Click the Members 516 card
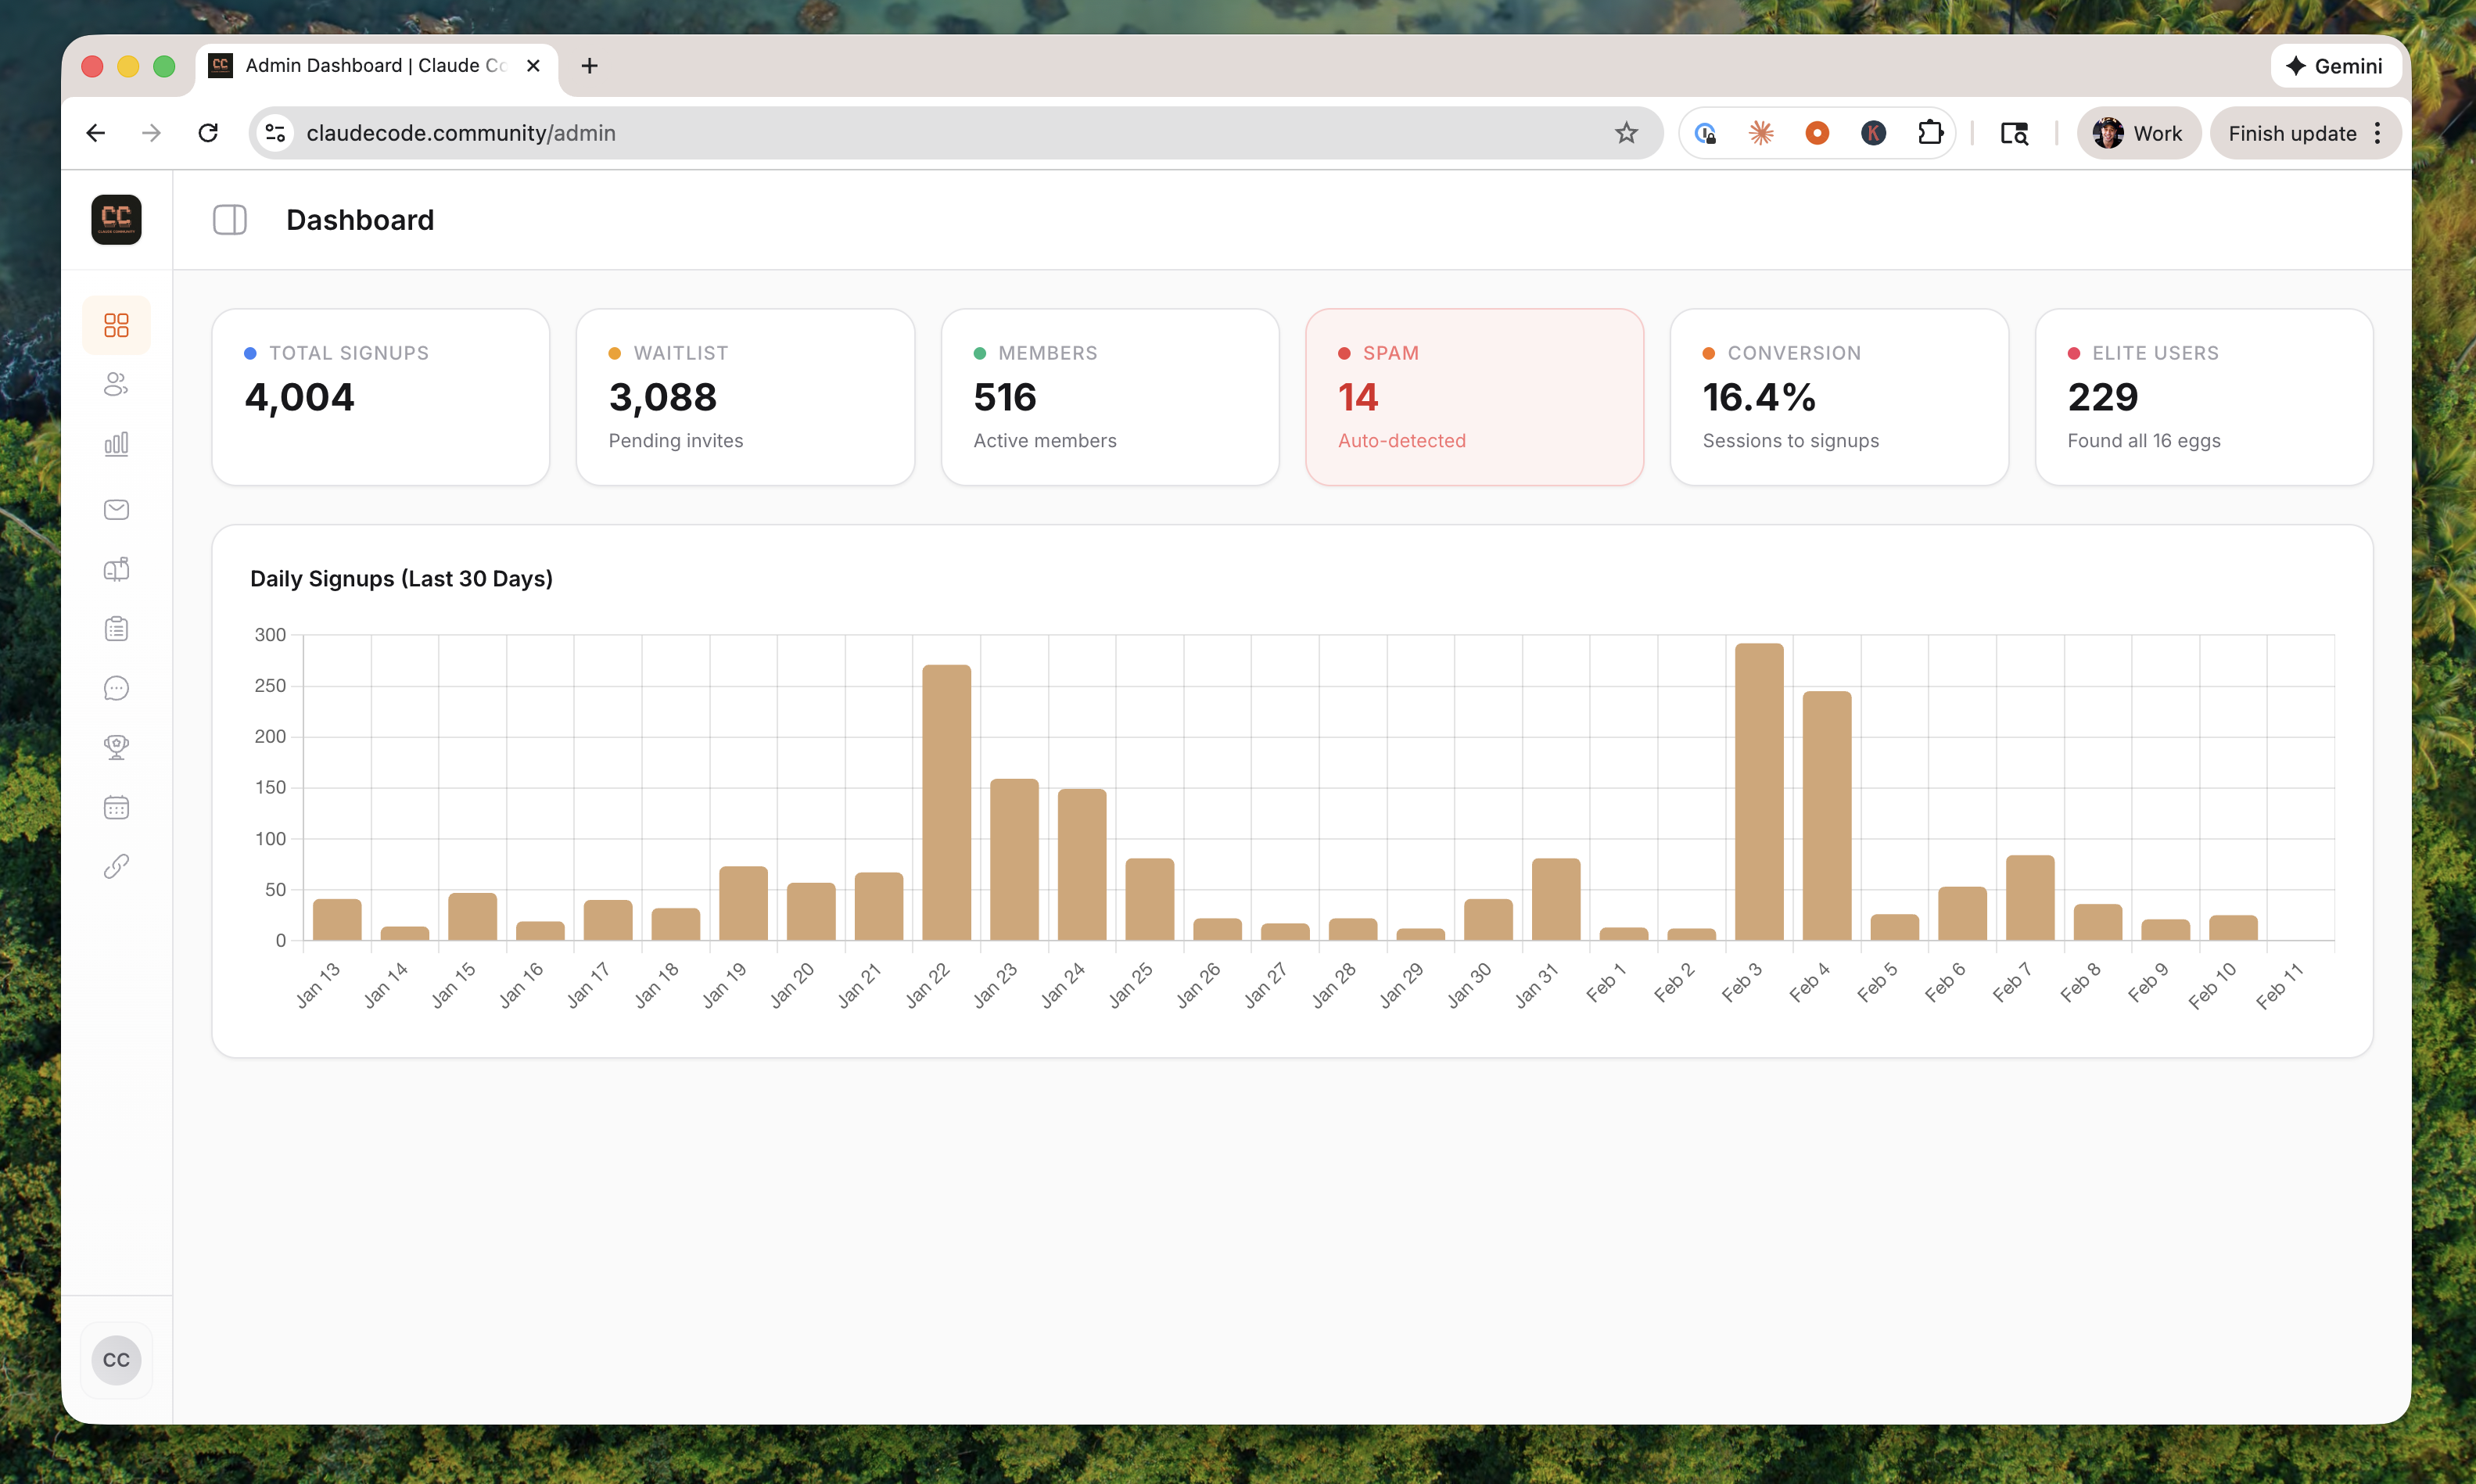This screenshot has height=1484, width=2476. point(1110,397)
